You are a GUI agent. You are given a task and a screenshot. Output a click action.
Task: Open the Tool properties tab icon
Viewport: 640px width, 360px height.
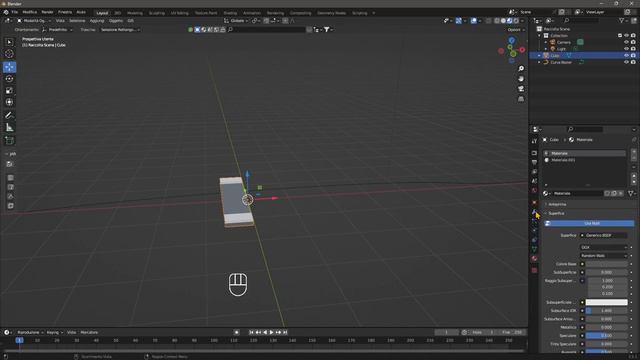pyautogui.click(x=534, y=141)
